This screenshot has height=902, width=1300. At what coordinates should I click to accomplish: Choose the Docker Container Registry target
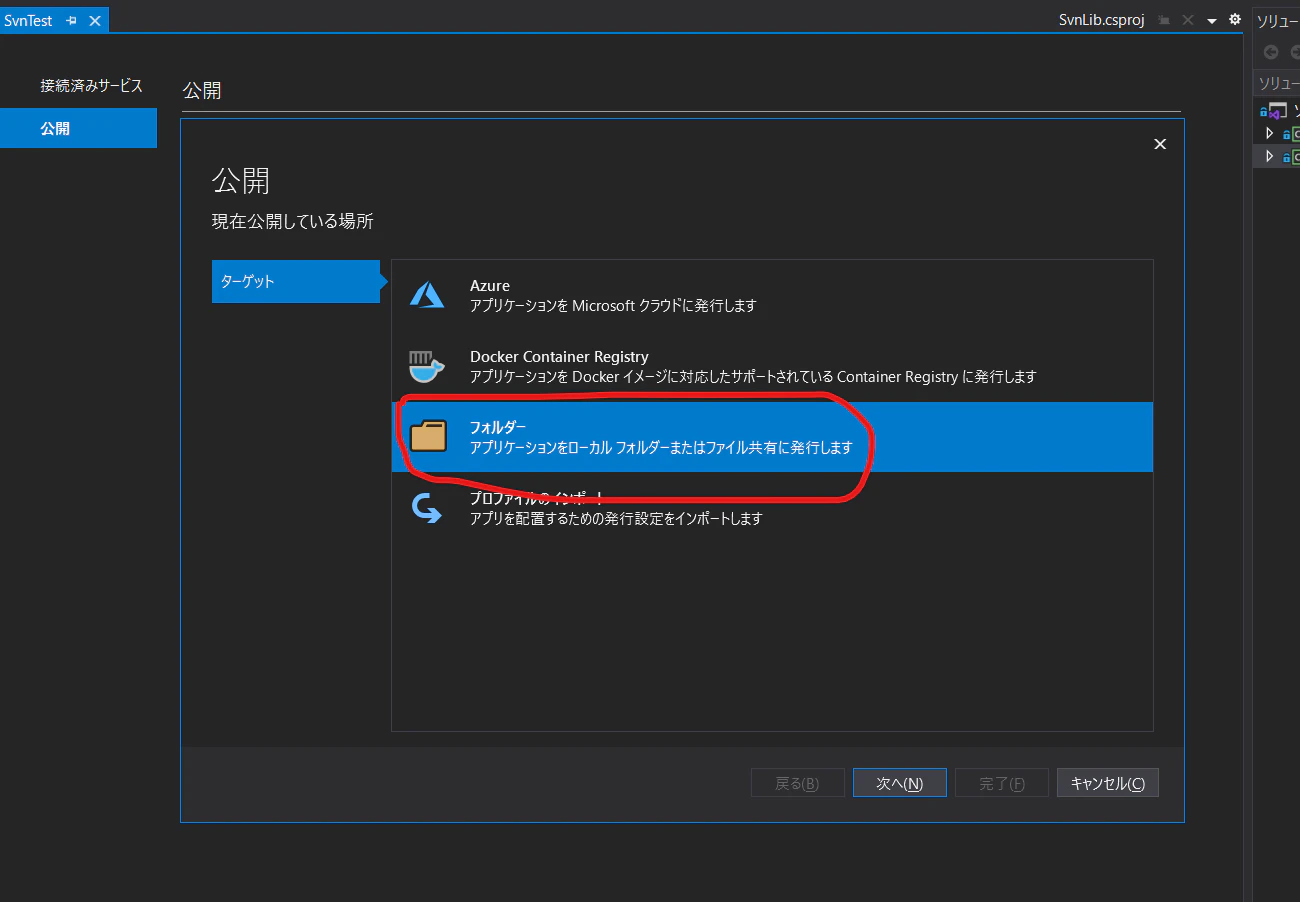point(772,367)
